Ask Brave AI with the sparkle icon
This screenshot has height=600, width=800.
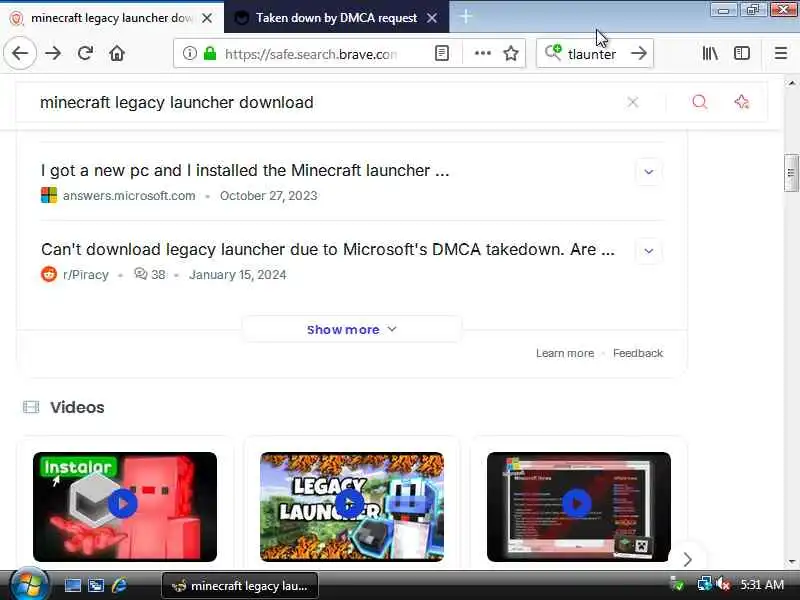click(x=741, y=102)
